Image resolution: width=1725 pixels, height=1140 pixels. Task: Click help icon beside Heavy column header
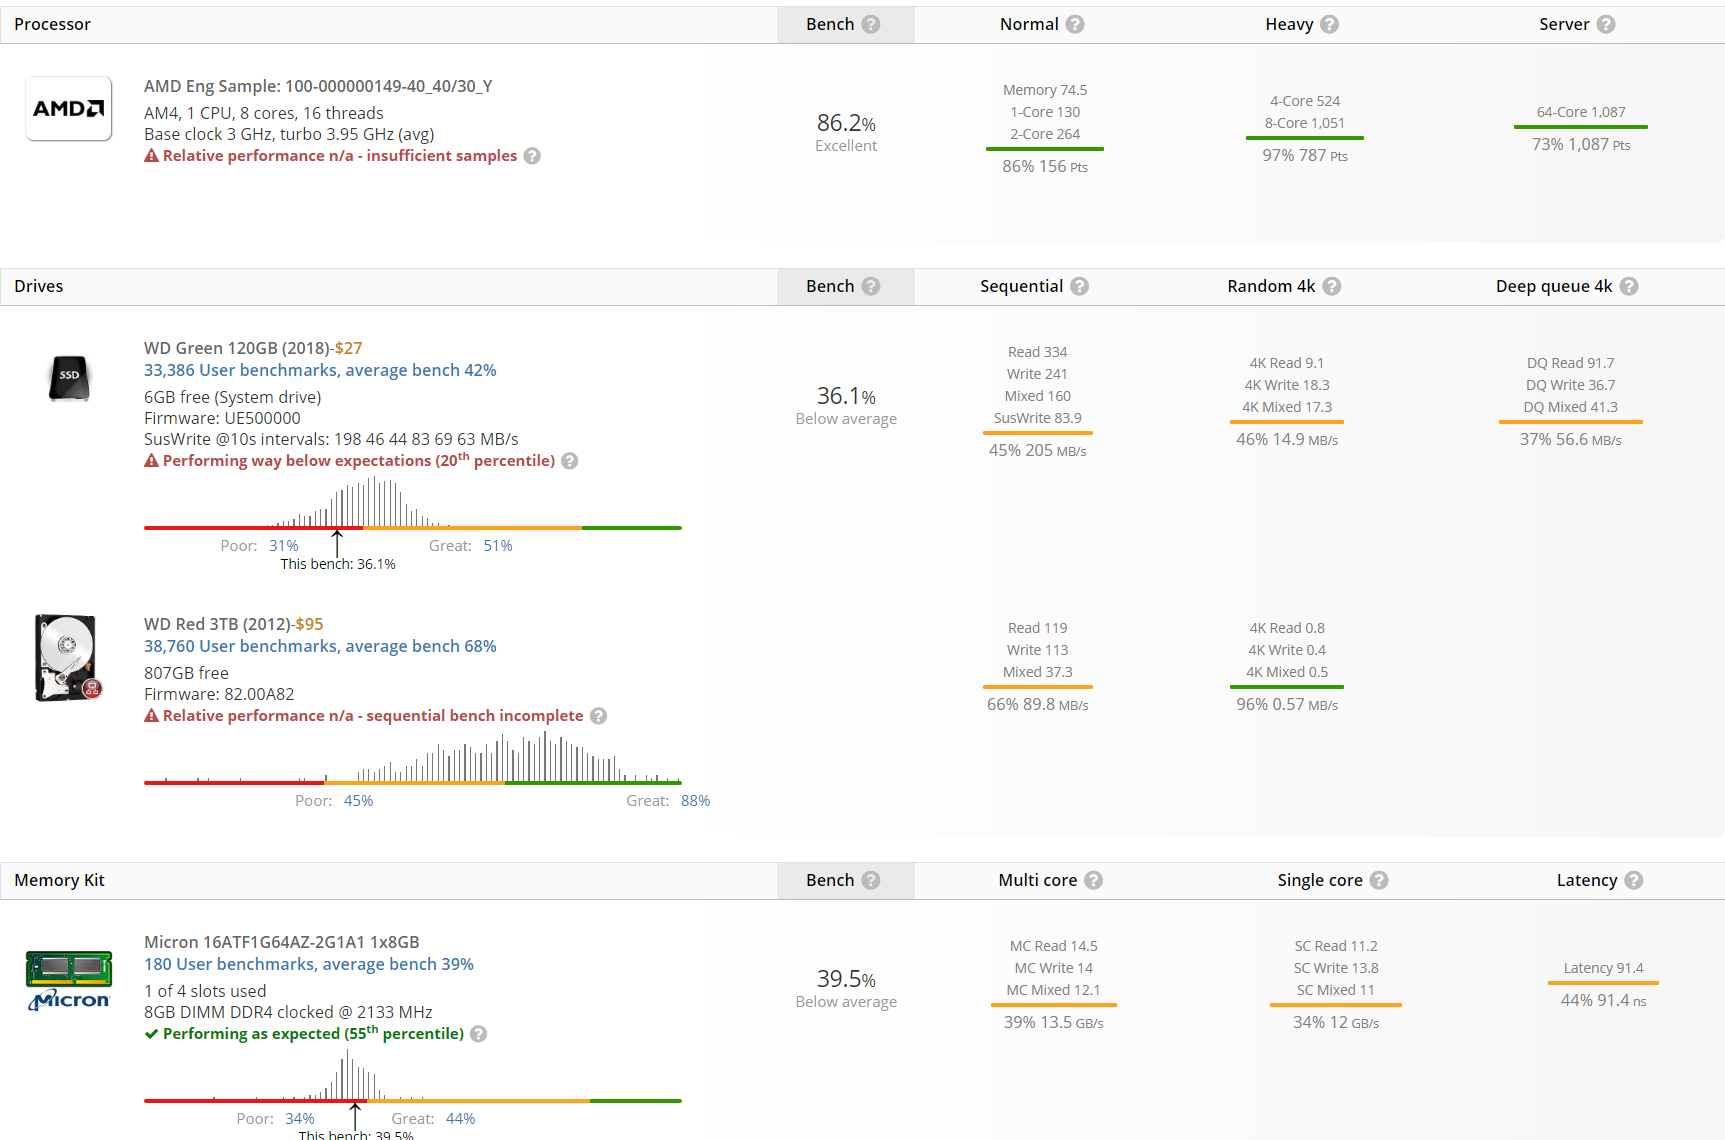click(1329, 24)
